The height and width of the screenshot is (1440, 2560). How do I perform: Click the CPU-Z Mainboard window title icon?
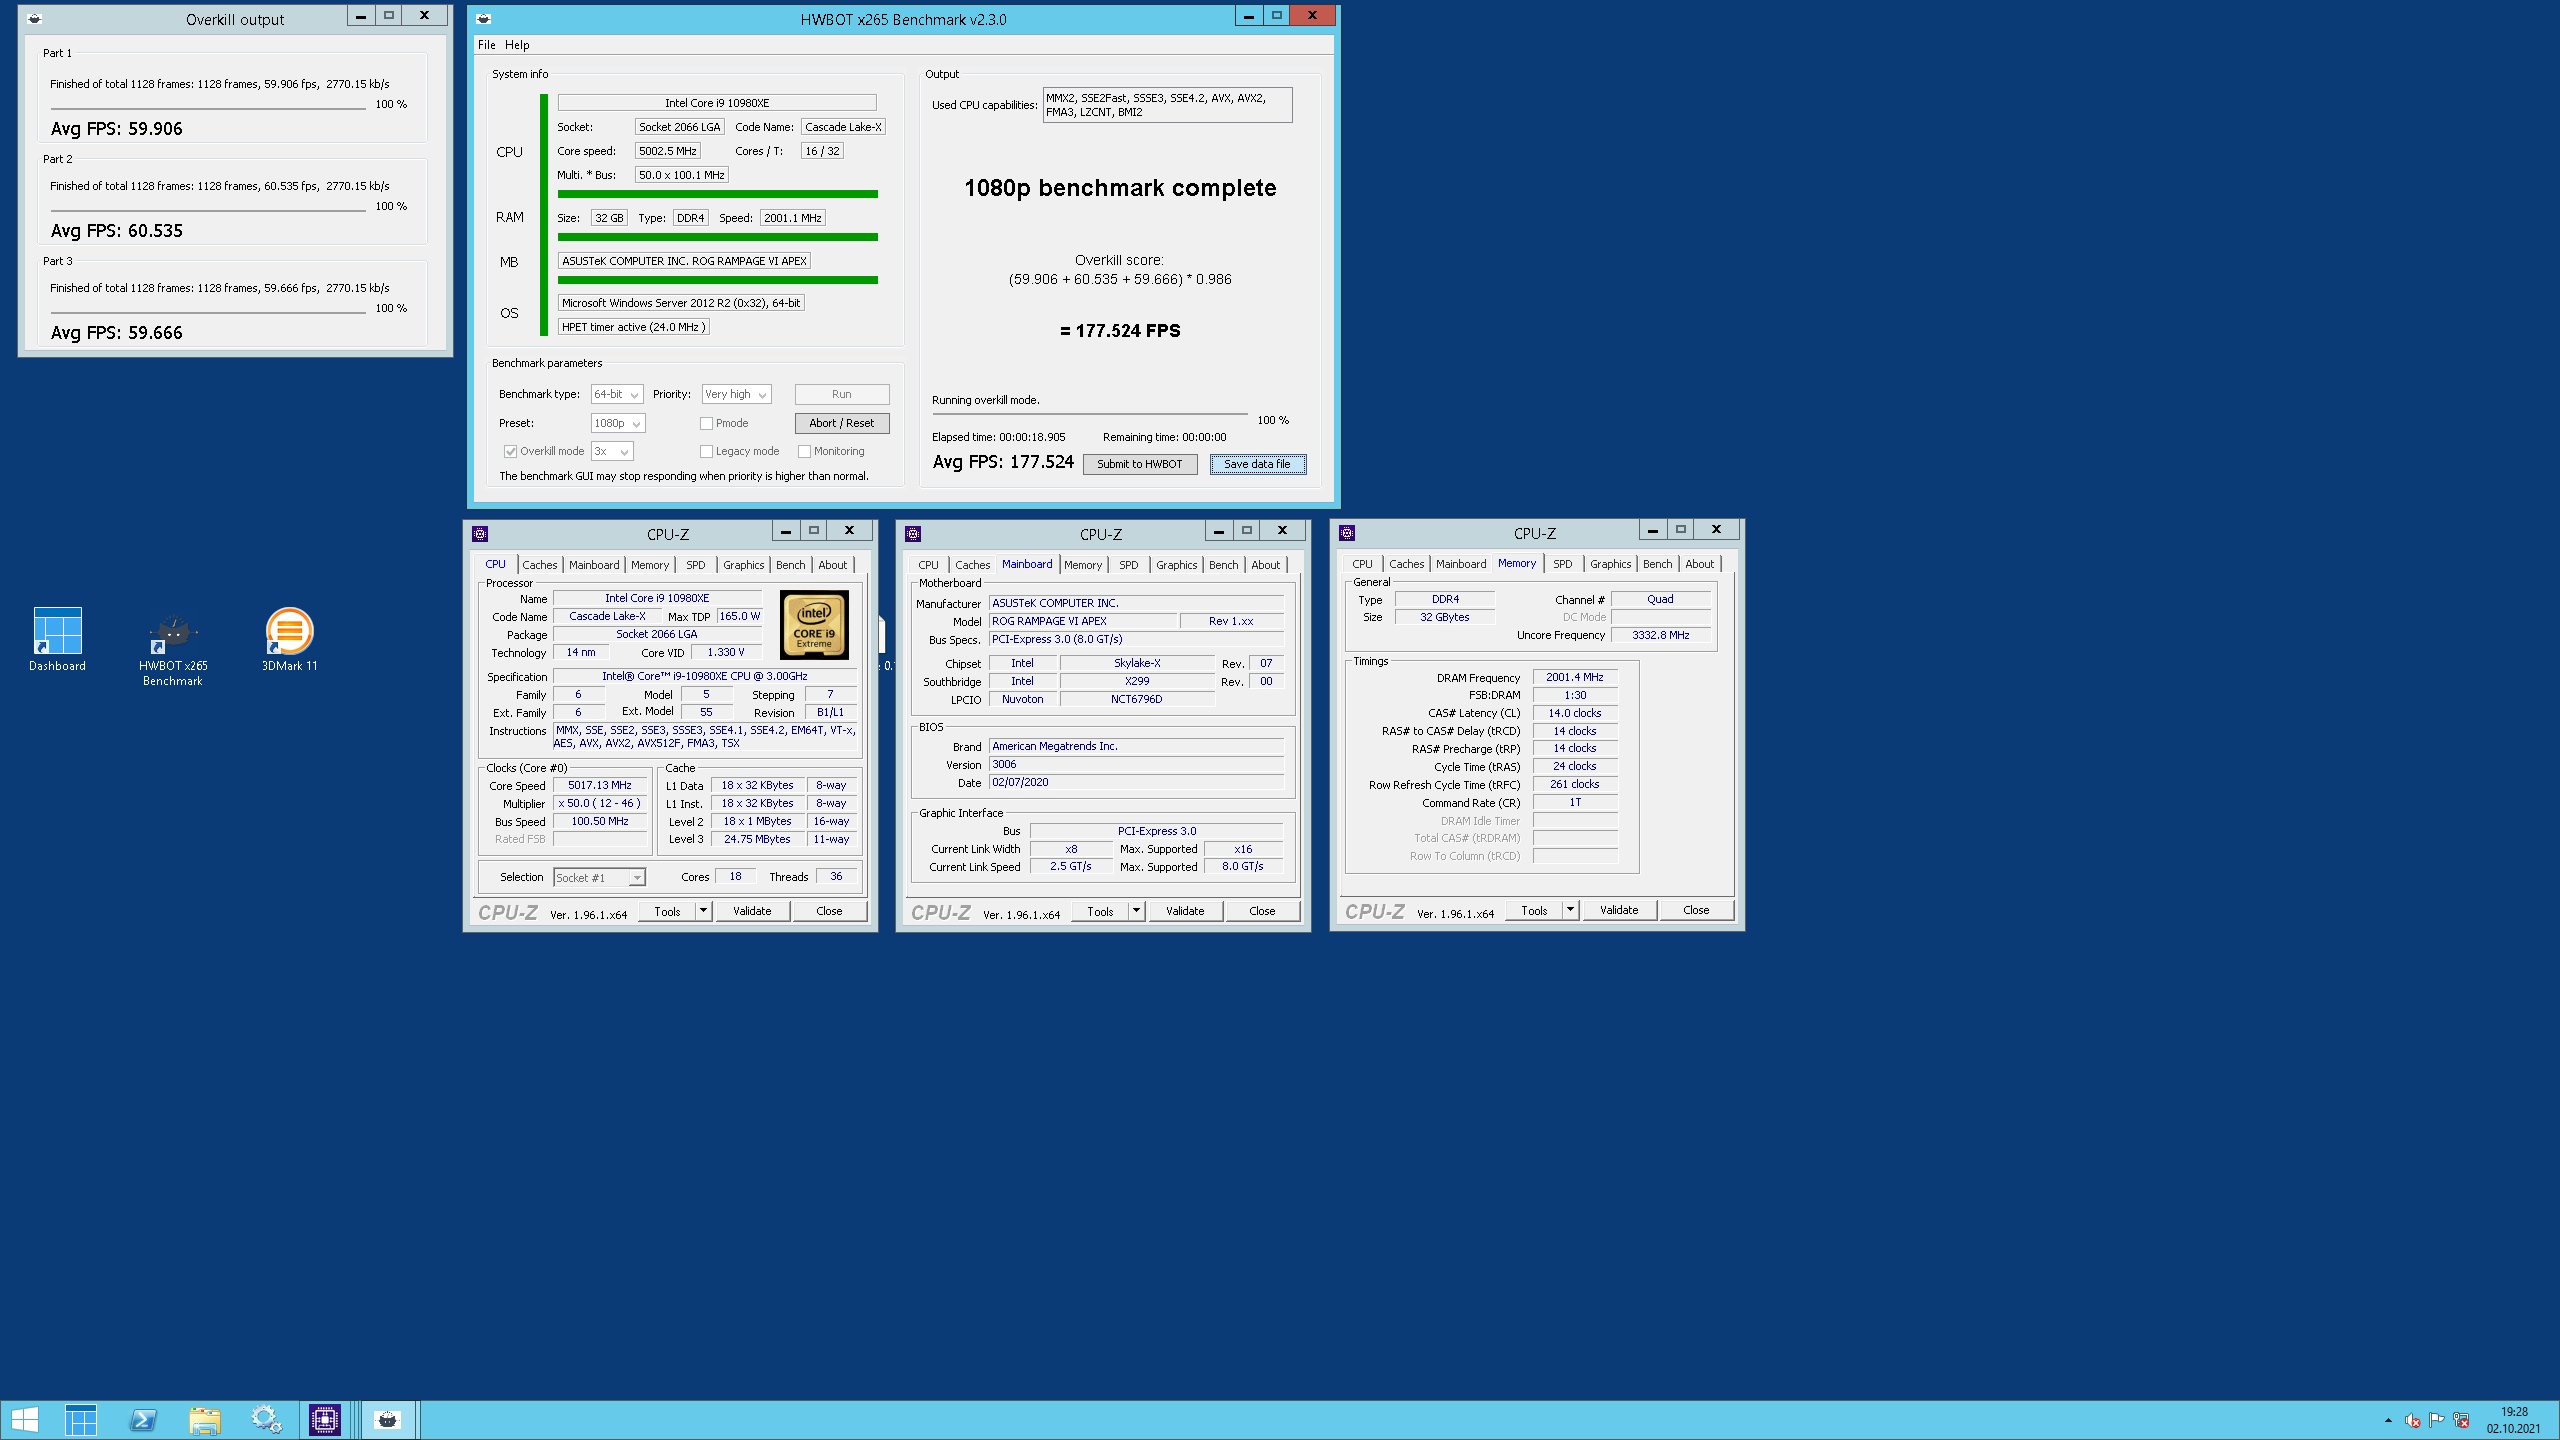pyautogui.click(x=913, y=534)
